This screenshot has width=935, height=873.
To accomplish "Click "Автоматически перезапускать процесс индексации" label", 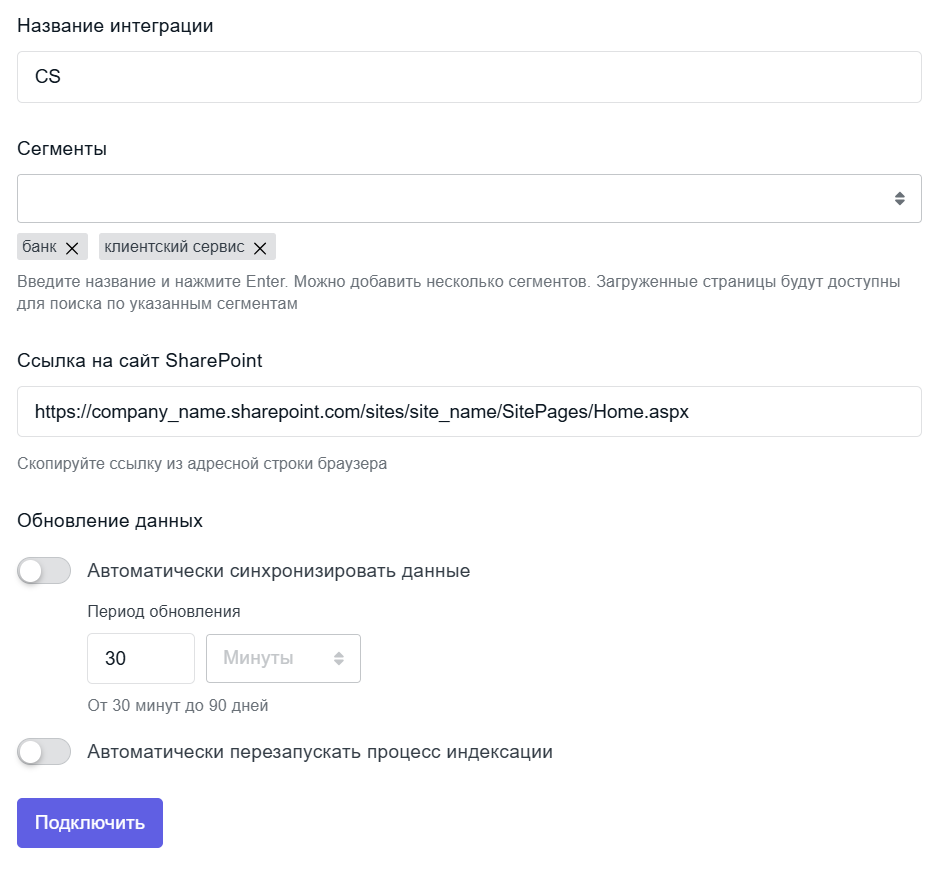I will (x=320, y=751).
